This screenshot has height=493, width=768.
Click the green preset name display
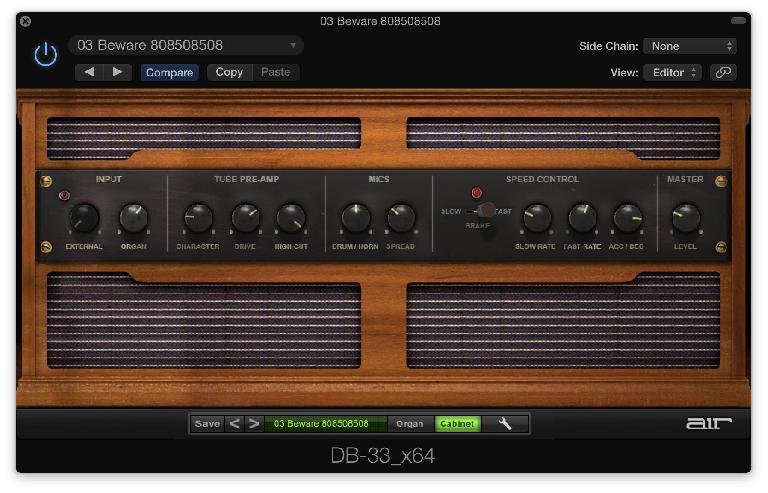click(x=325, y=423)
